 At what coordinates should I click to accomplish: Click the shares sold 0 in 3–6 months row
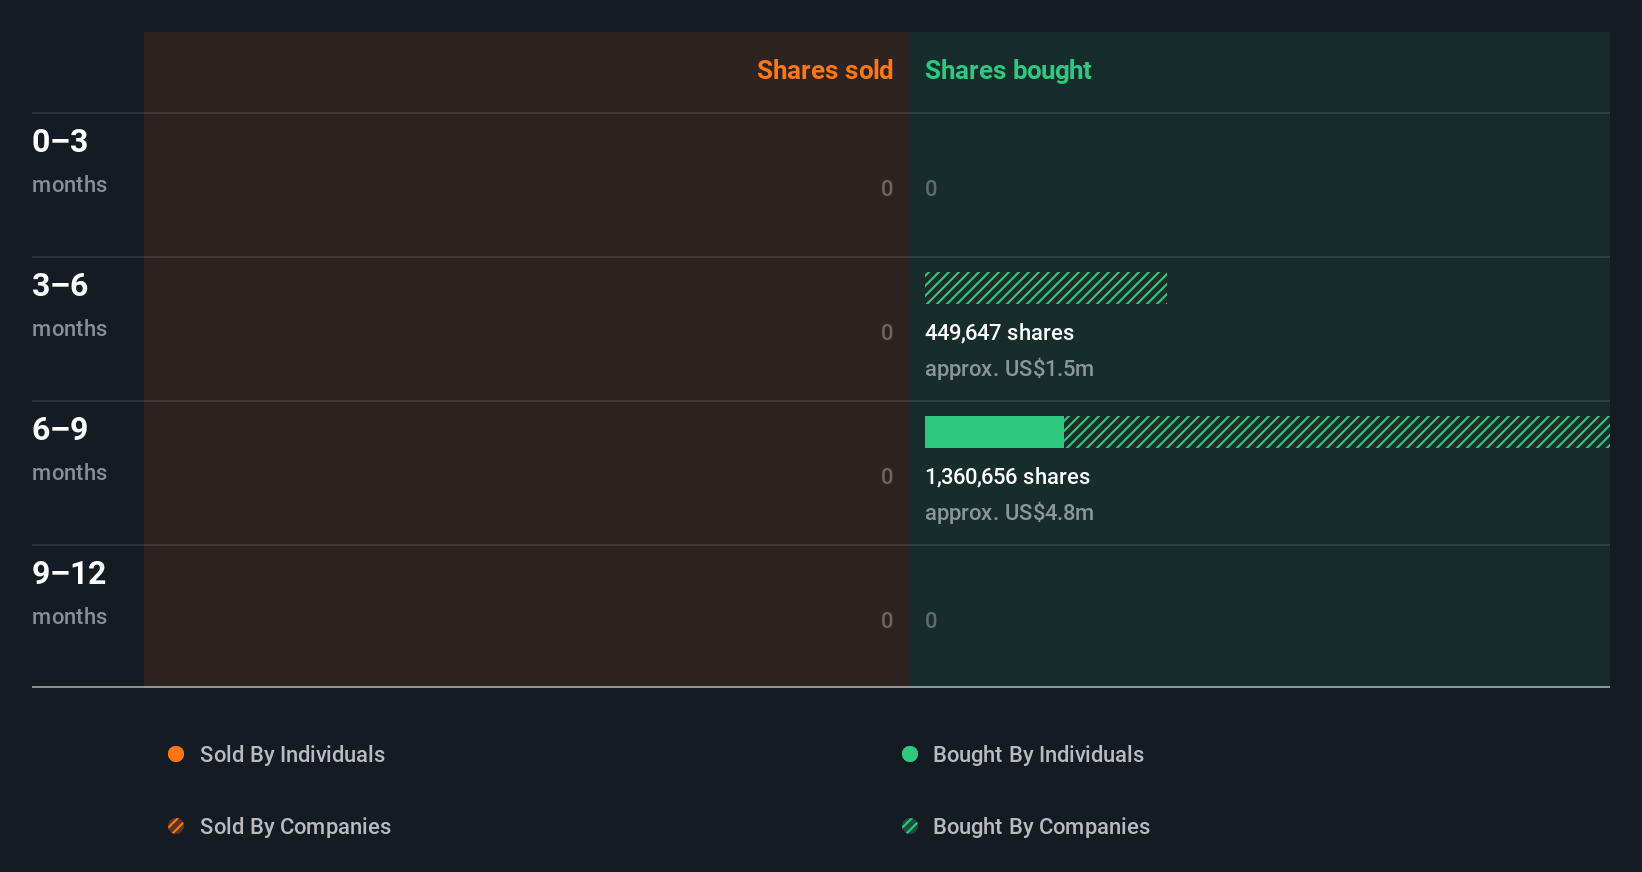click(x=887, y=333)
